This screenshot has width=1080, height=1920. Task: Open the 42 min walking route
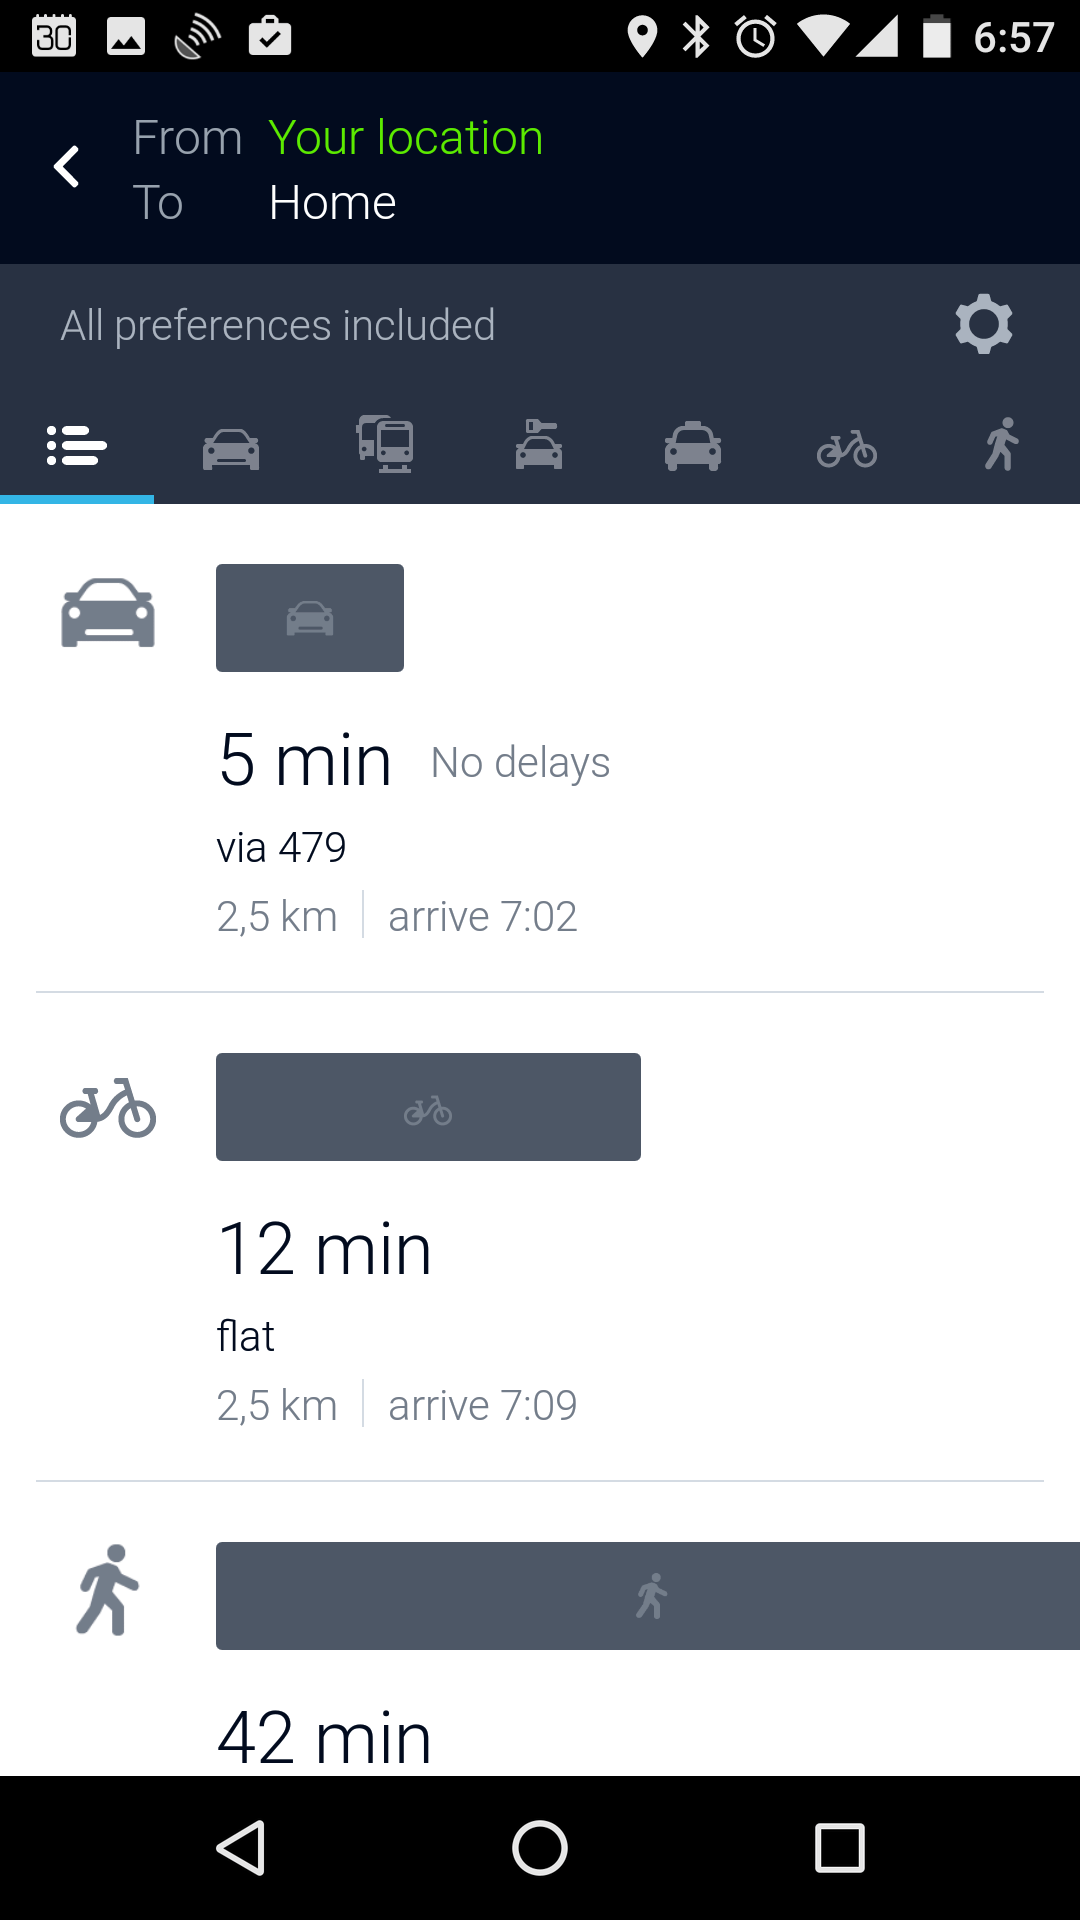coord(325,1738)
